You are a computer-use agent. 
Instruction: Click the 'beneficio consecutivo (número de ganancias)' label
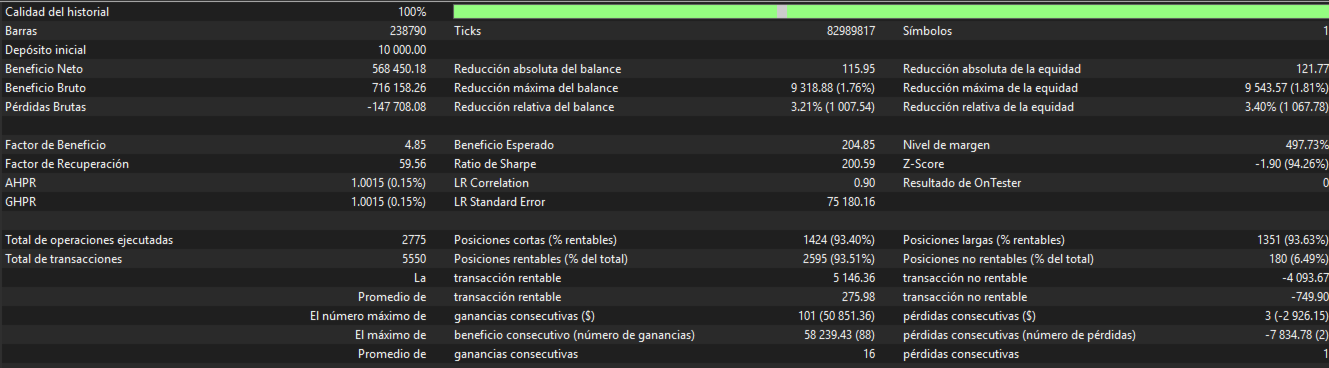(574, 335)
